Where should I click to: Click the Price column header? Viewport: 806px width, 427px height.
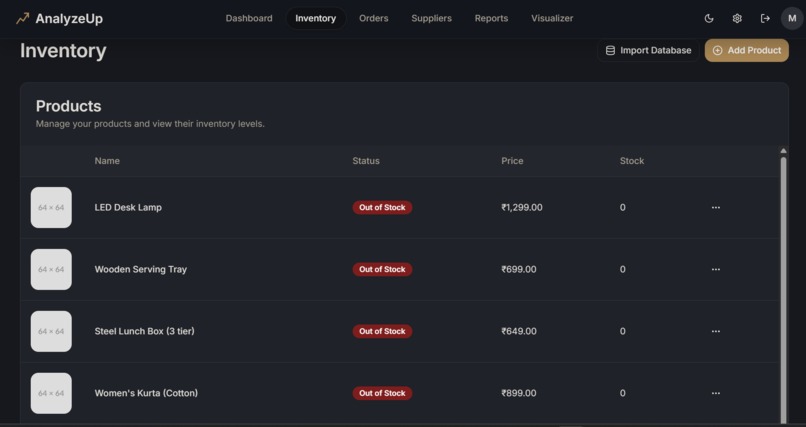[512, 161]
